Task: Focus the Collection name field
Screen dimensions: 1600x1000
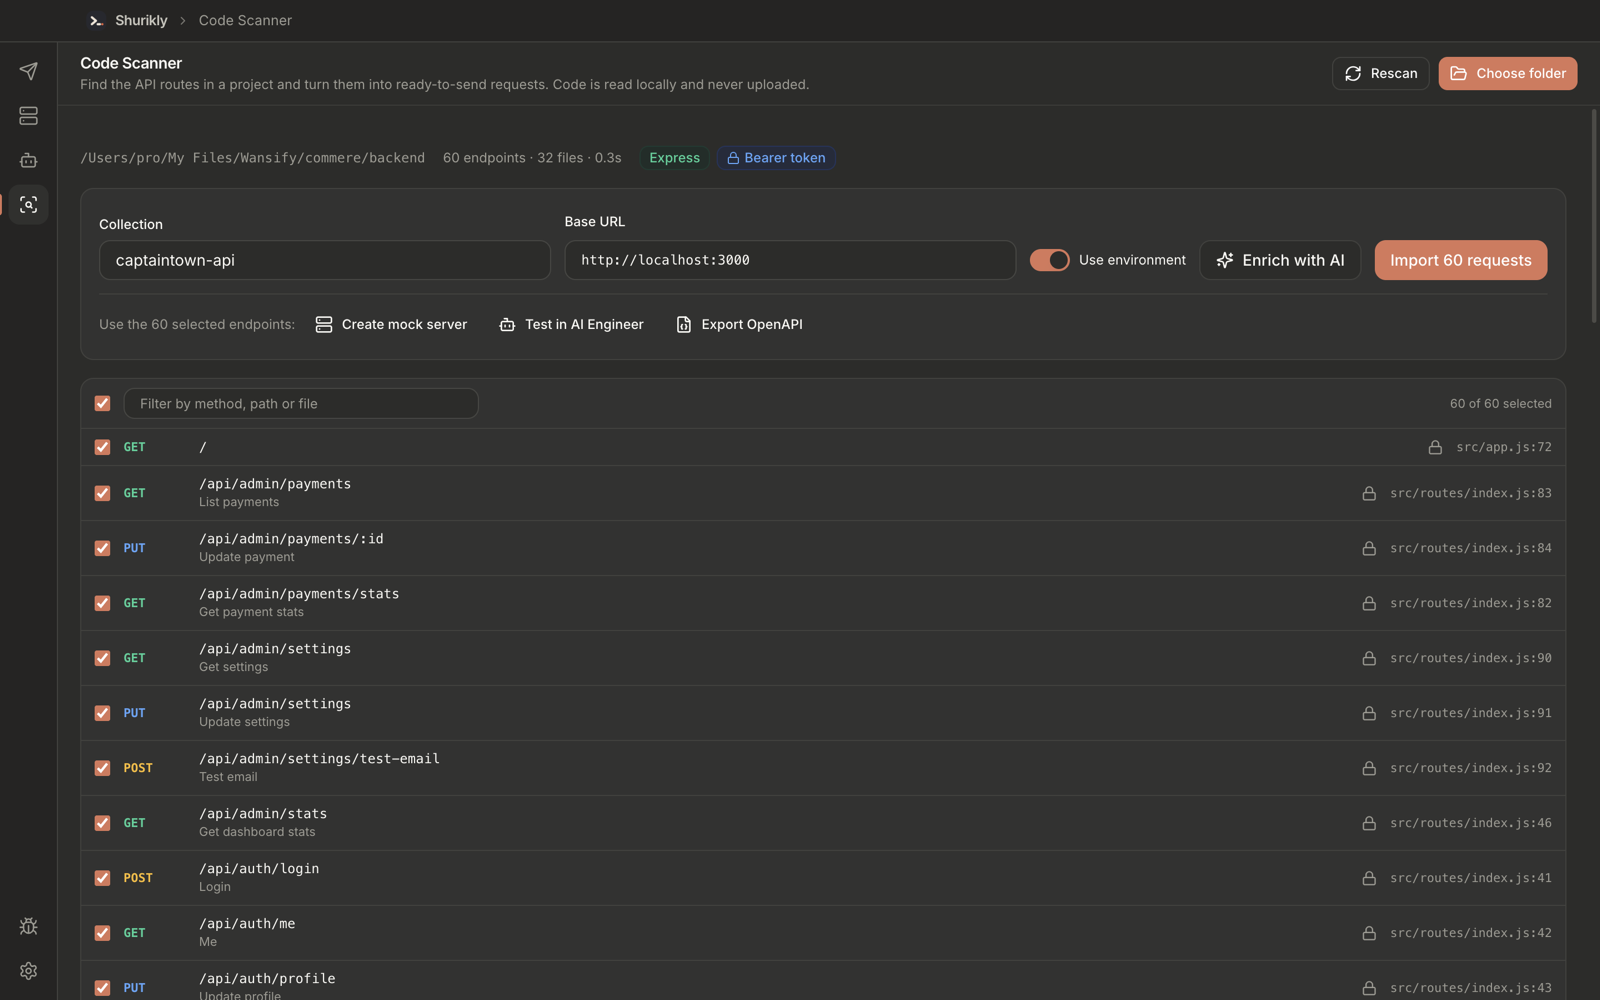Action: (x=325, y=260)
